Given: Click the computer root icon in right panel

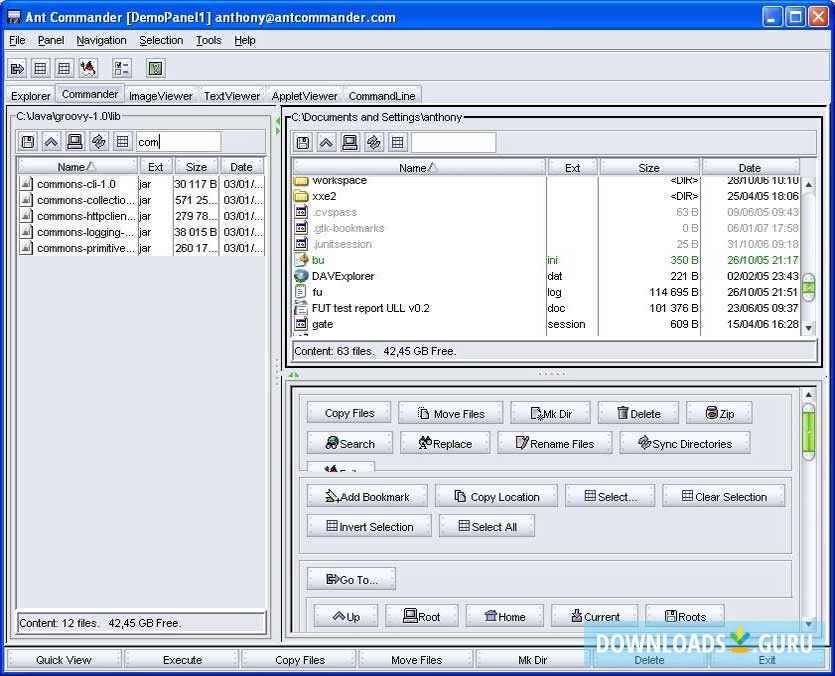Looking at the screenshot, I should [350, 142].
